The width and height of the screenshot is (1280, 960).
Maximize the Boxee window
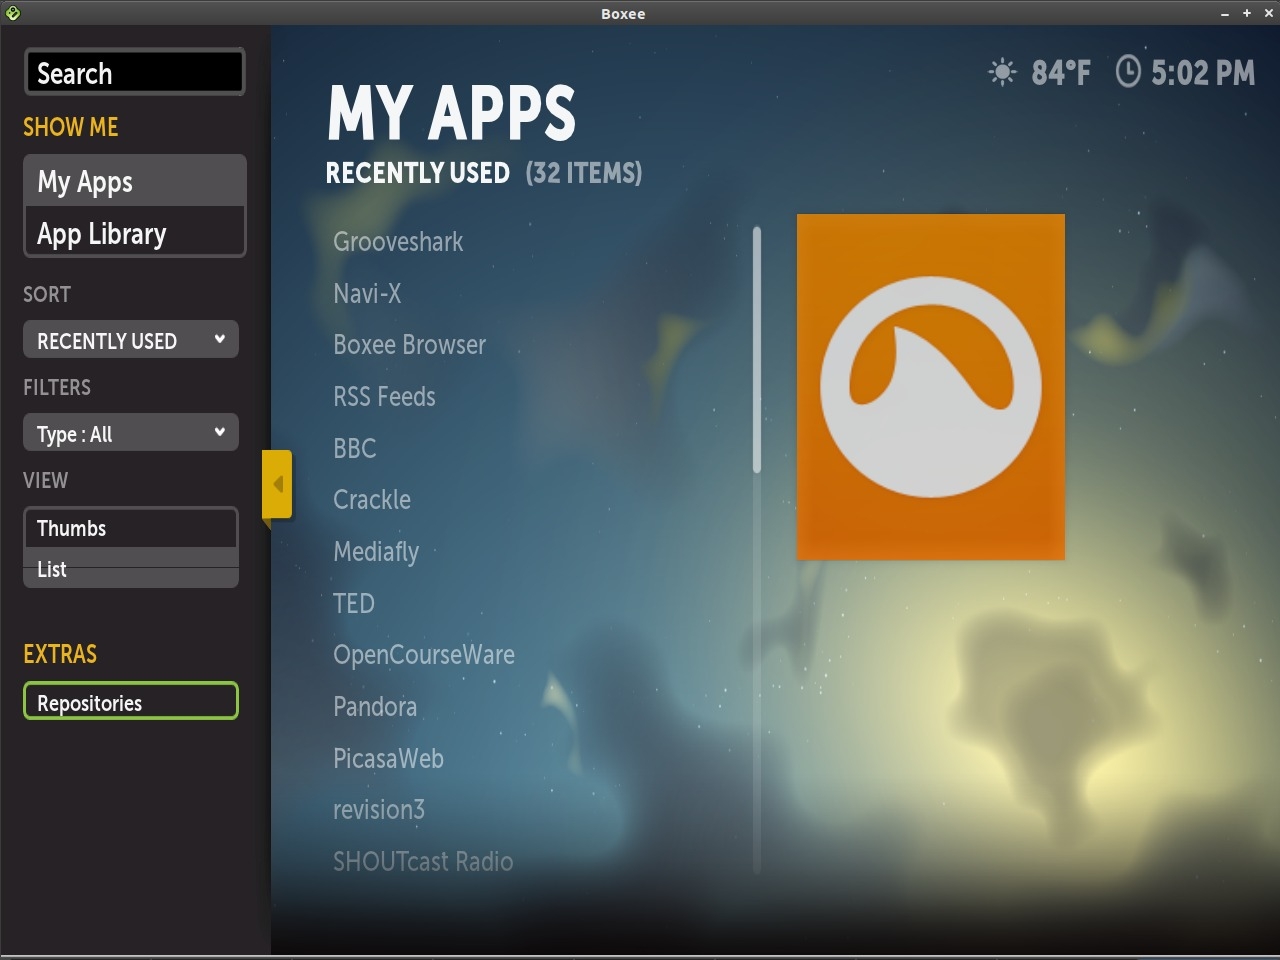pos(1247,14)
